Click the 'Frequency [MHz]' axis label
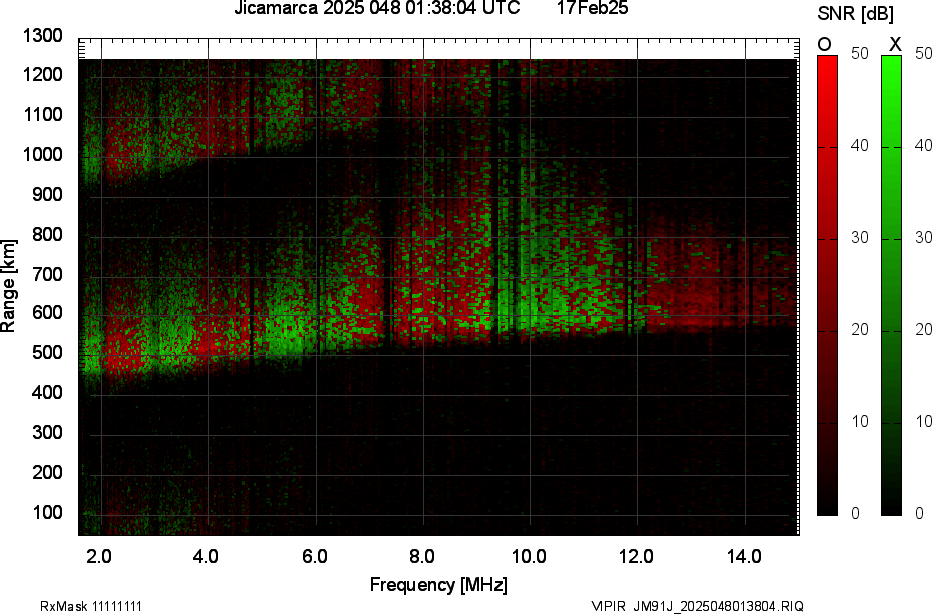 tap(439, 585)
